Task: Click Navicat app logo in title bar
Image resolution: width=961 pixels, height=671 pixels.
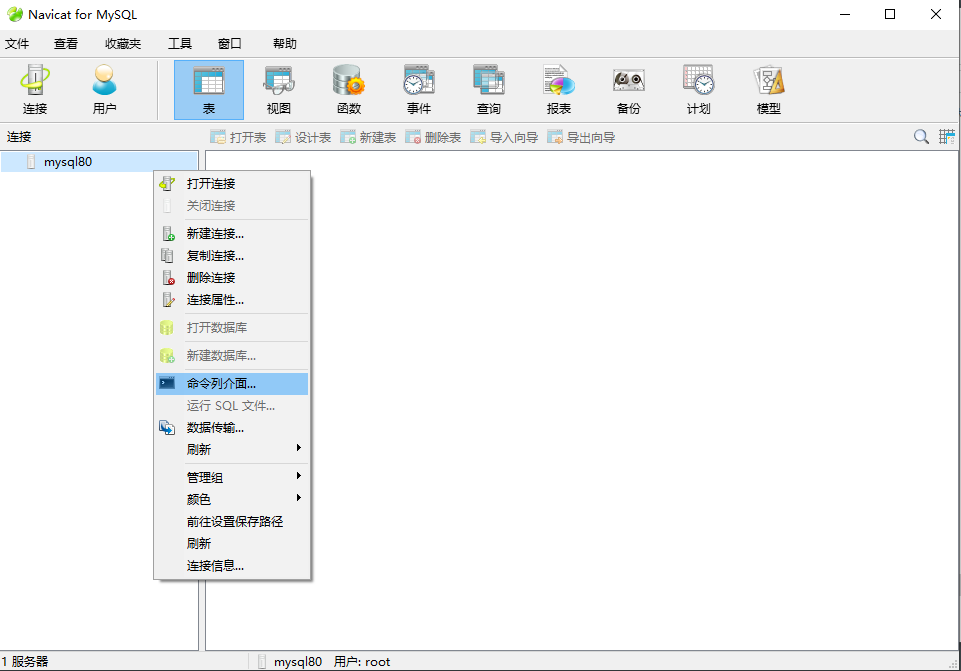Action: [x=15, y=14]
